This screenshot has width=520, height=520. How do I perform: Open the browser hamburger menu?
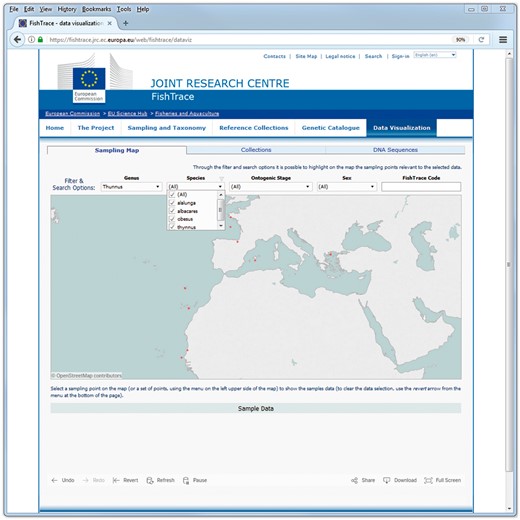coord(503,40)
